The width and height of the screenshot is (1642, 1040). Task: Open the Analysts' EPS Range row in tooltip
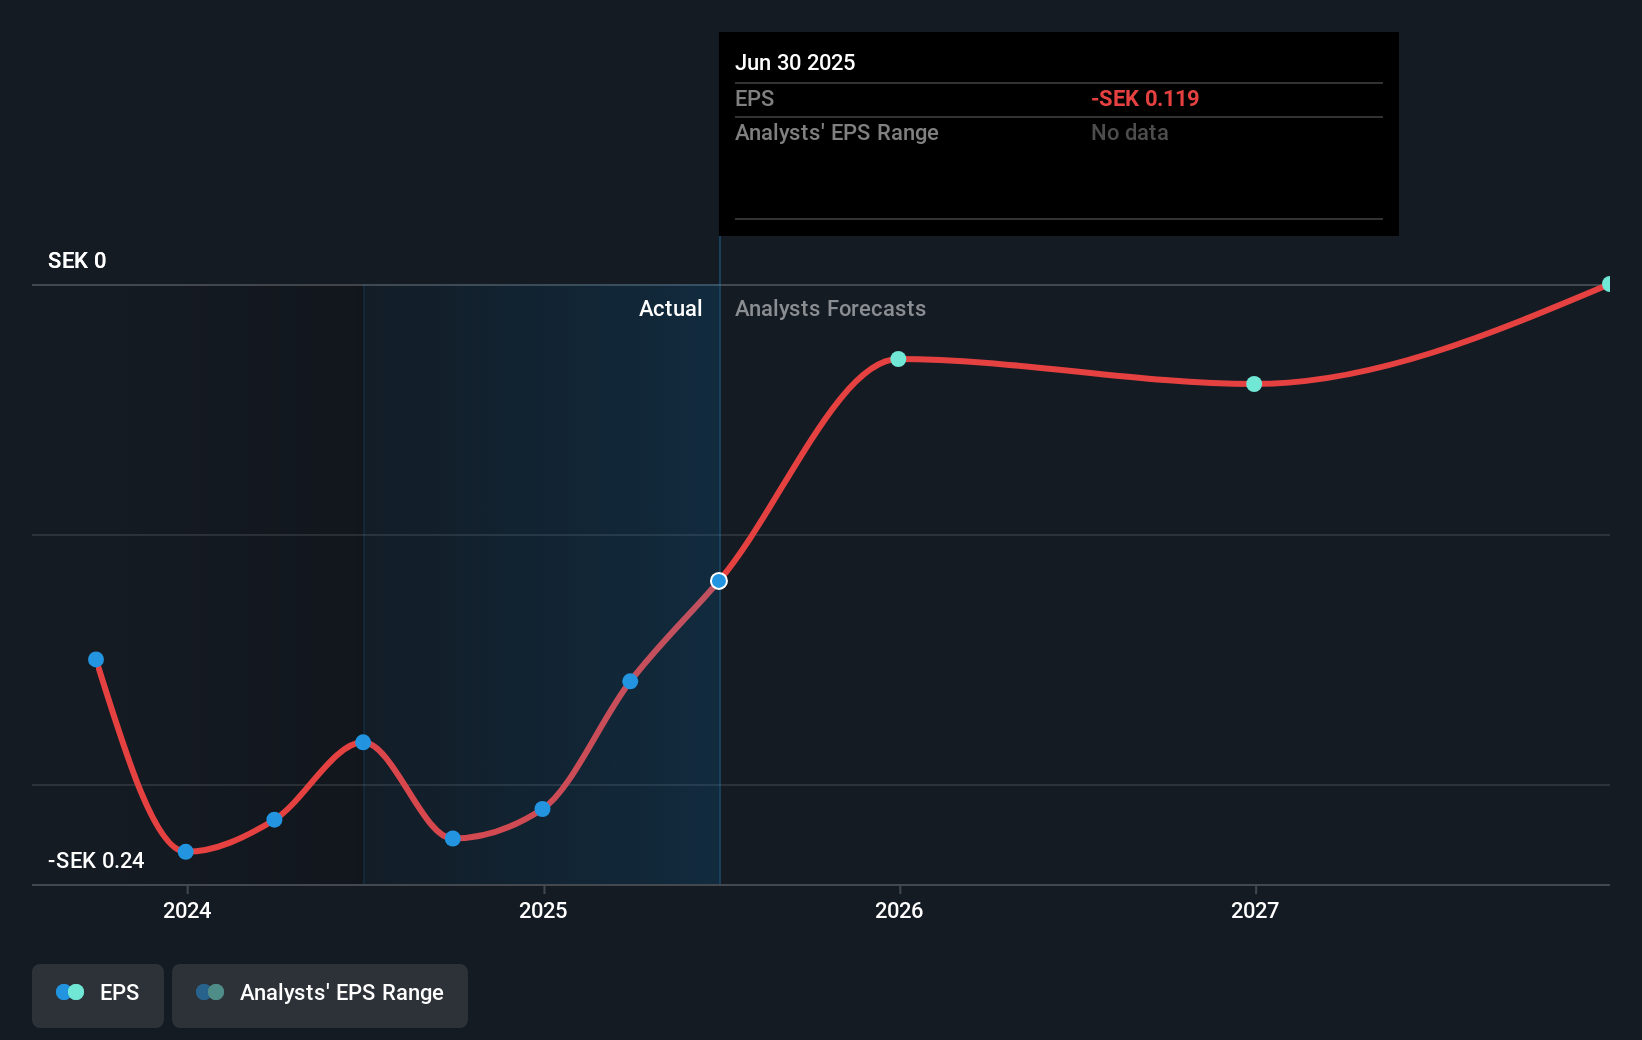tap(837, 132)
